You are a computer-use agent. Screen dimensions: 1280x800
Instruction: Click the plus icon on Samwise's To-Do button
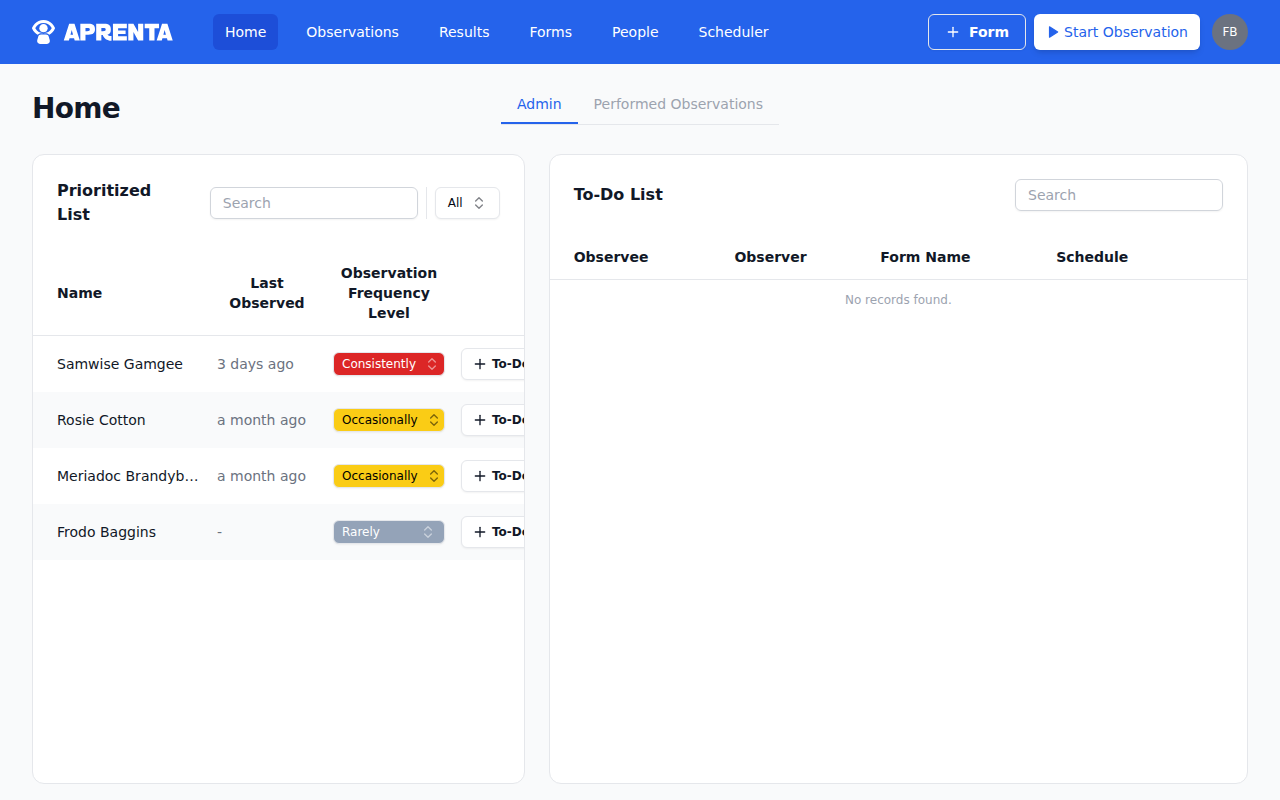click(477, 364)
